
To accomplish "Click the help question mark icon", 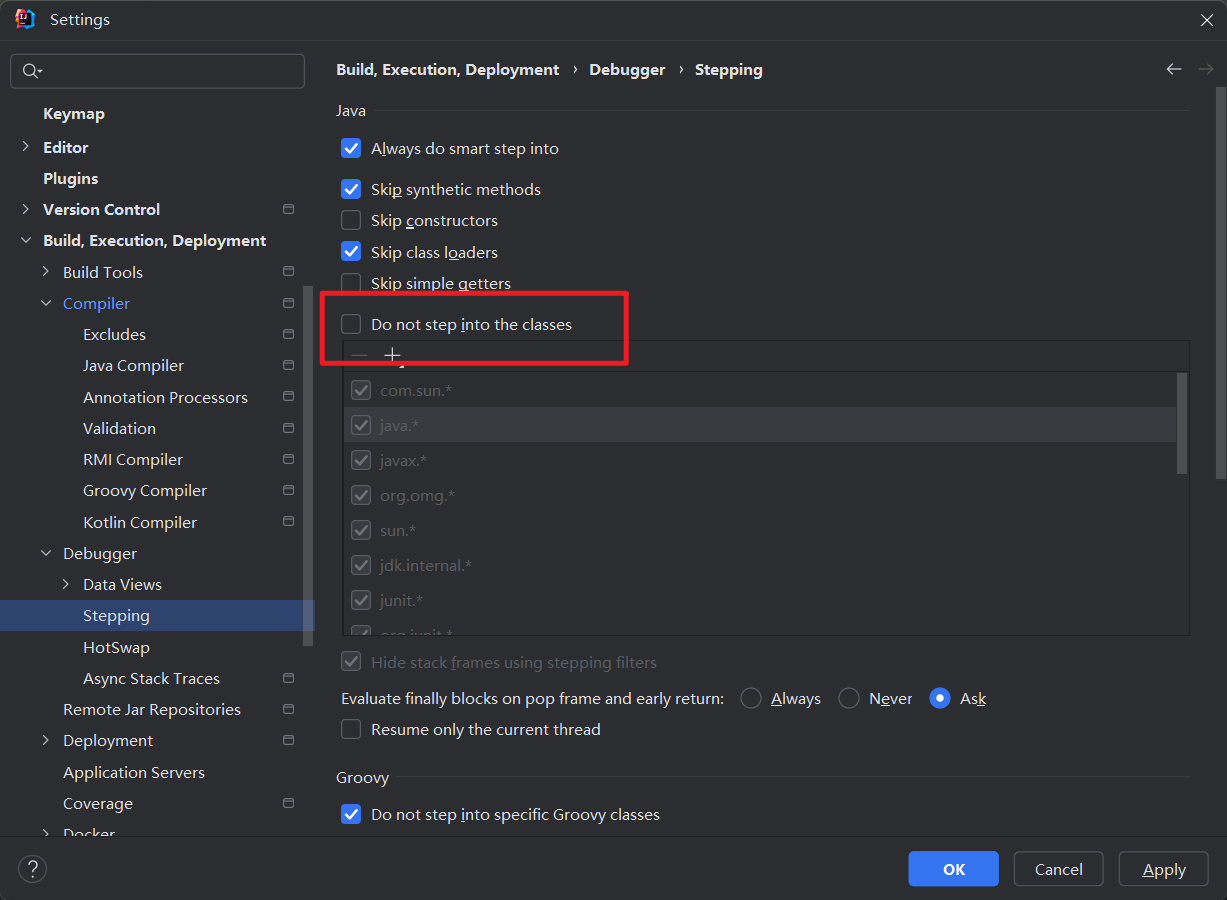I will 33,869.
